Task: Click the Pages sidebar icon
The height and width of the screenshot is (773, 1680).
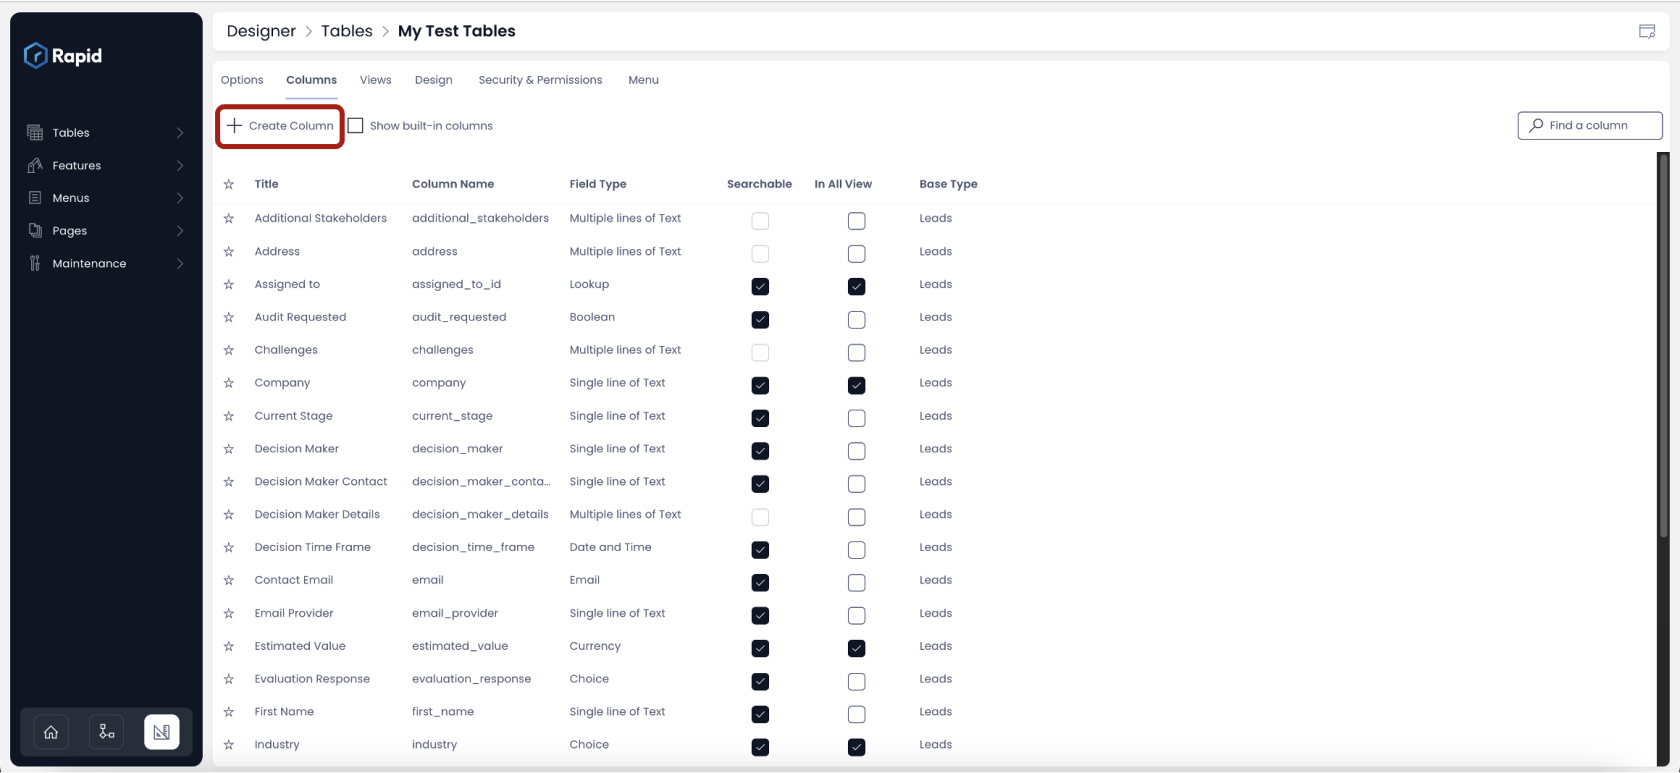Action: [35, 231]
